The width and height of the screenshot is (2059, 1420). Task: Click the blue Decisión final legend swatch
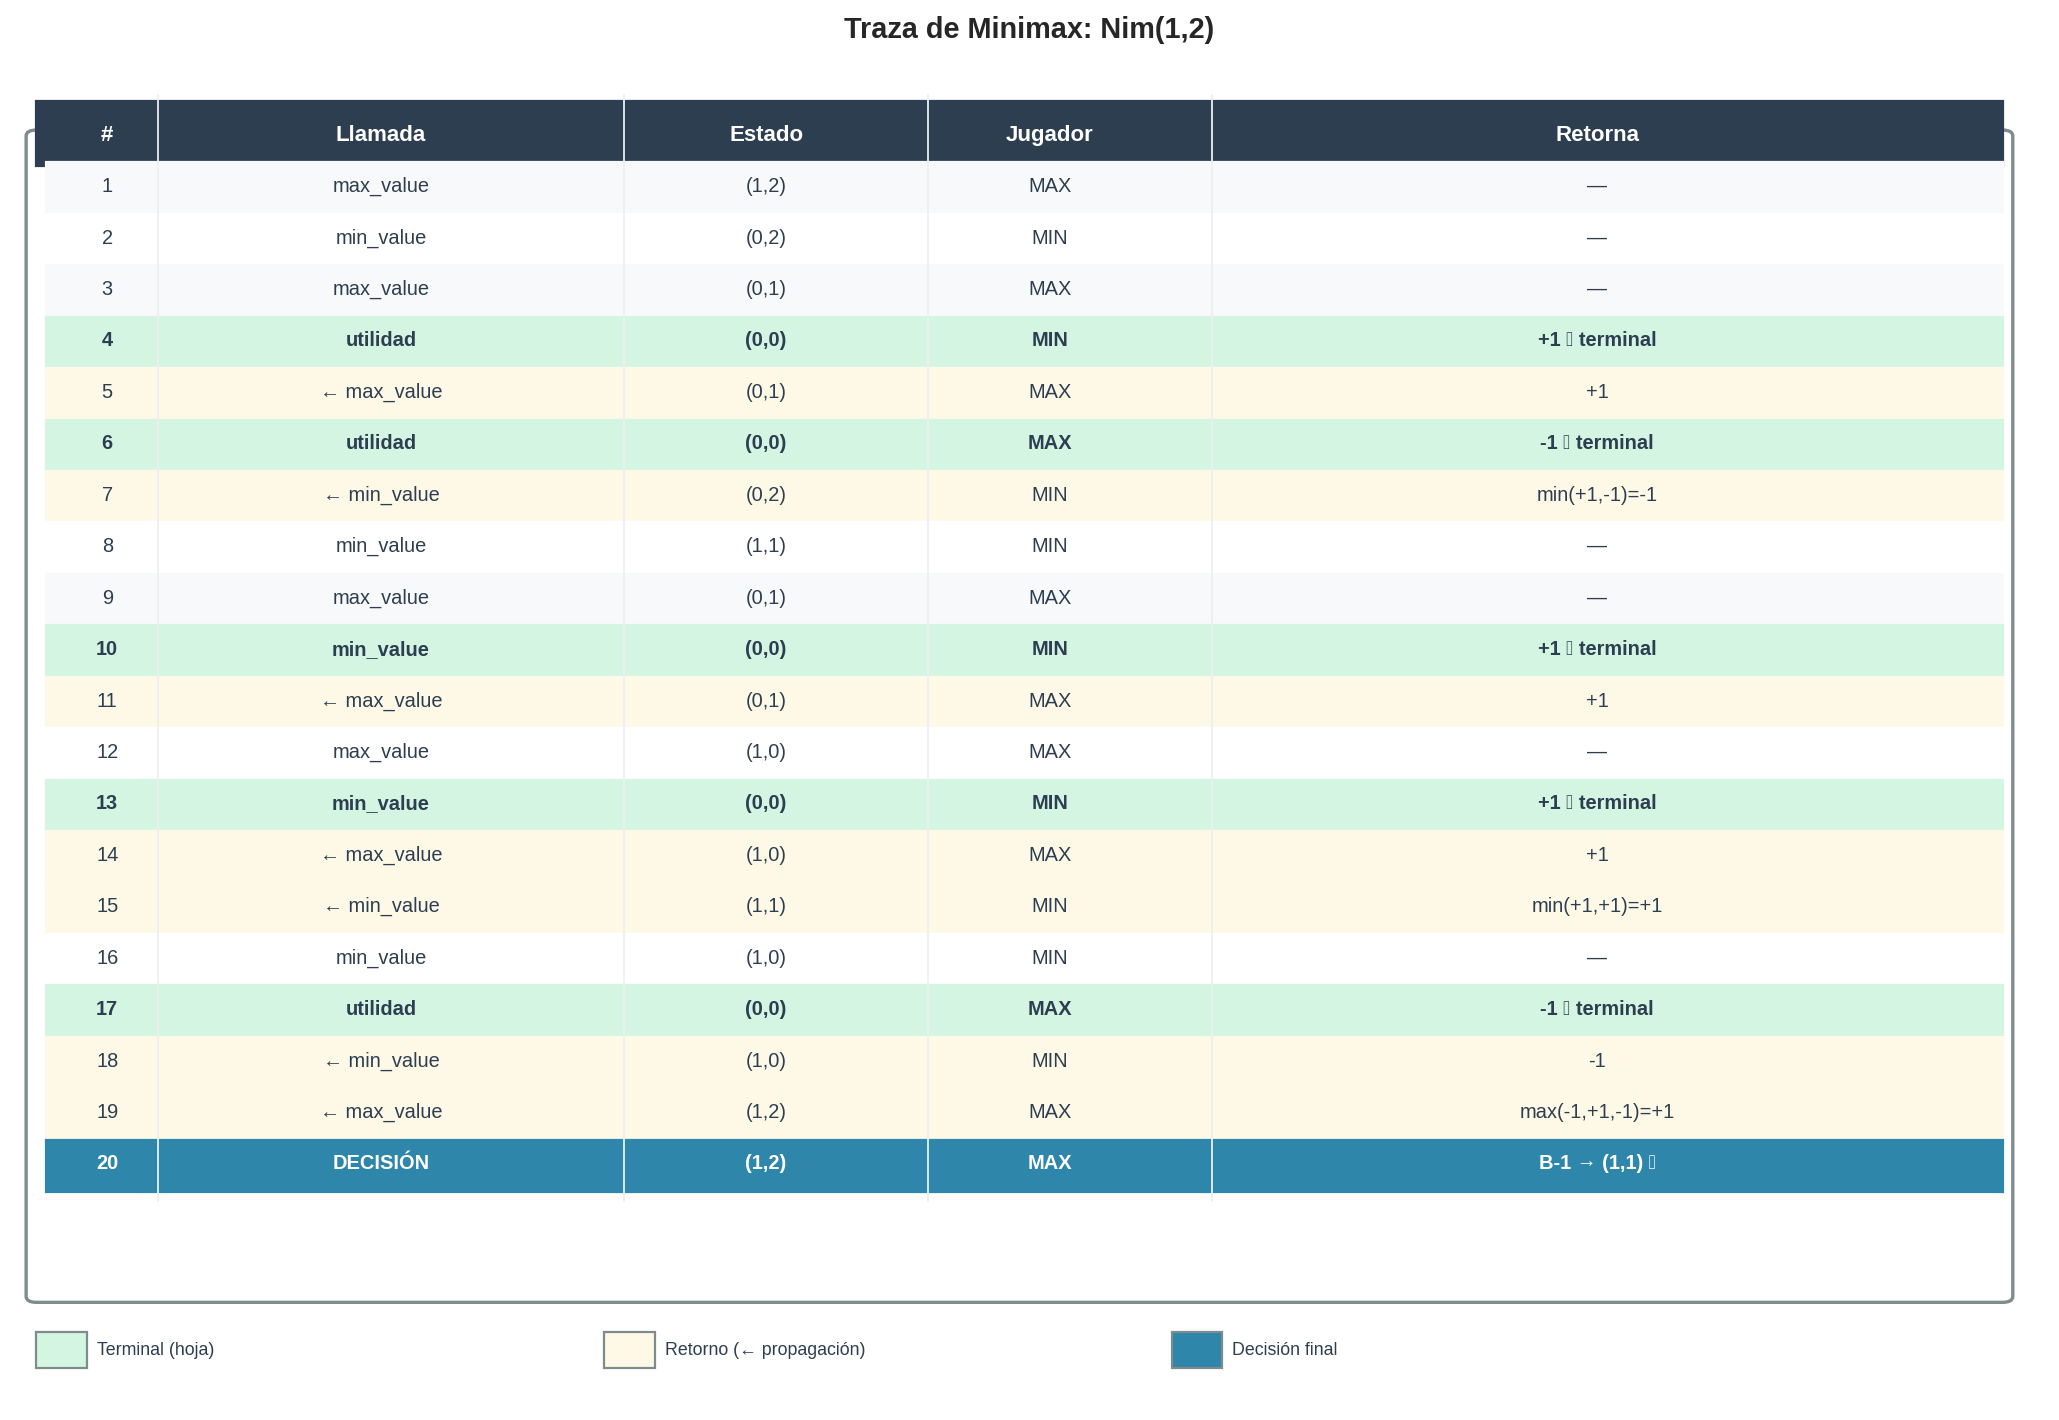(x=1196, y=1349)
